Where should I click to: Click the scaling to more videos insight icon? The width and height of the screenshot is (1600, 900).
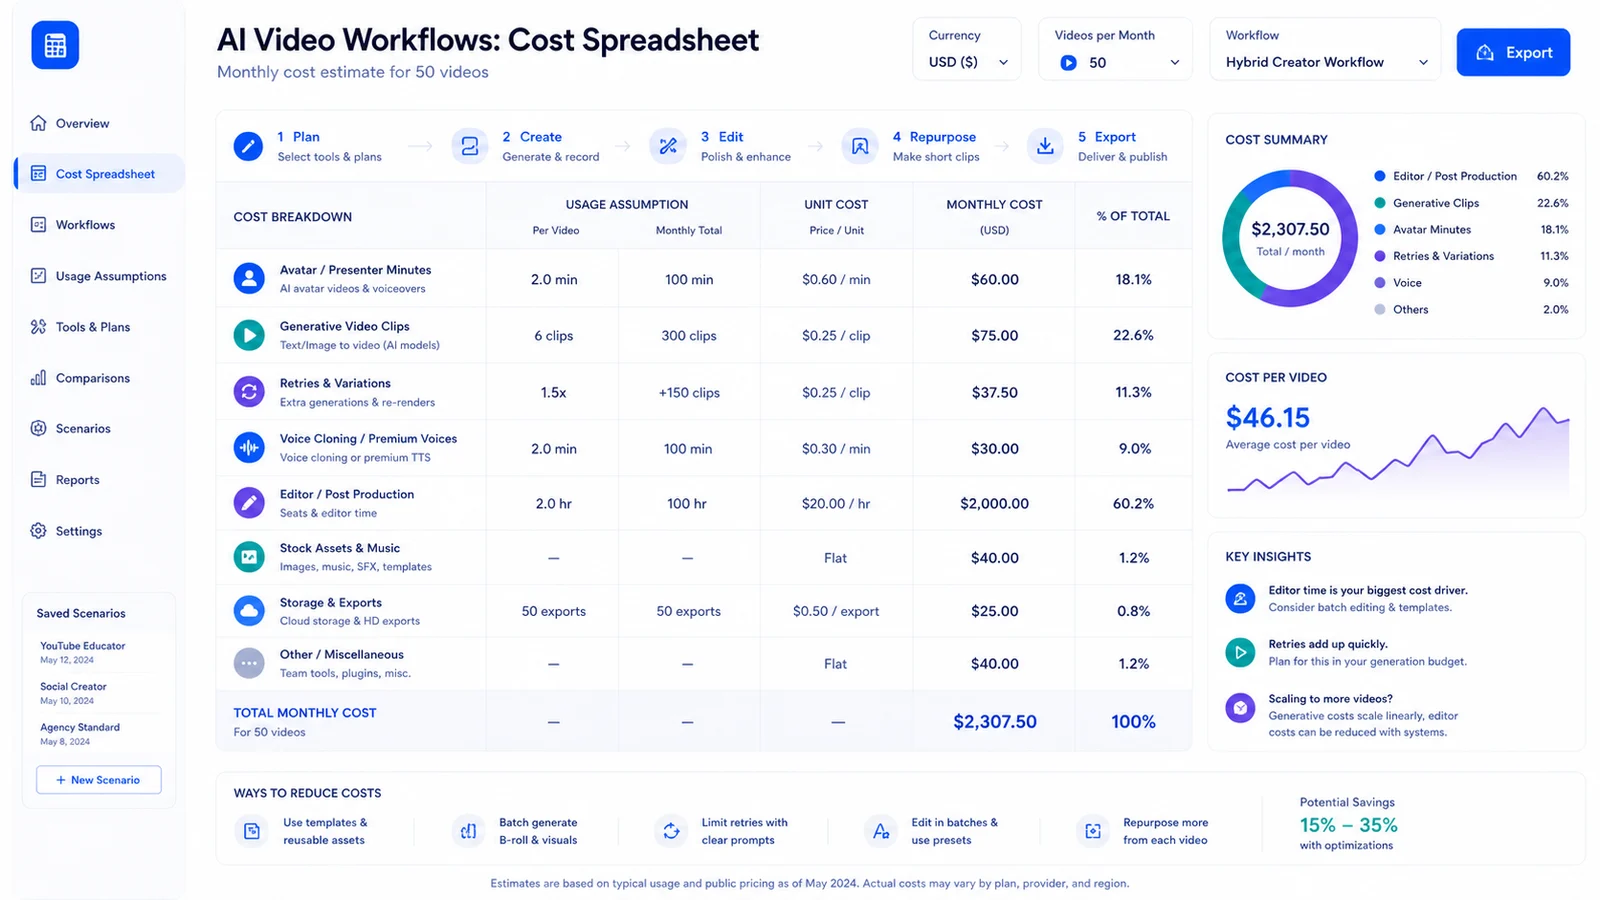pos(1240,708)
